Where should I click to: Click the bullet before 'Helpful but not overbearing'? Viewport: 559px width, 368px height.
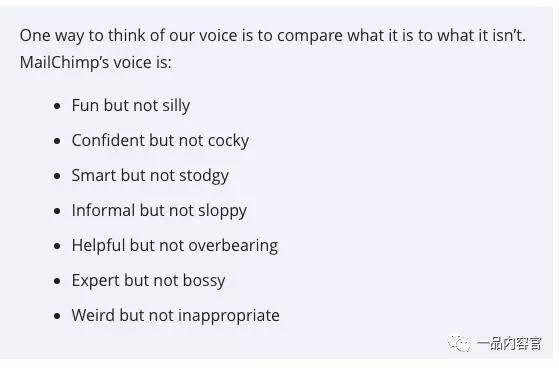(x=57, y=246)
